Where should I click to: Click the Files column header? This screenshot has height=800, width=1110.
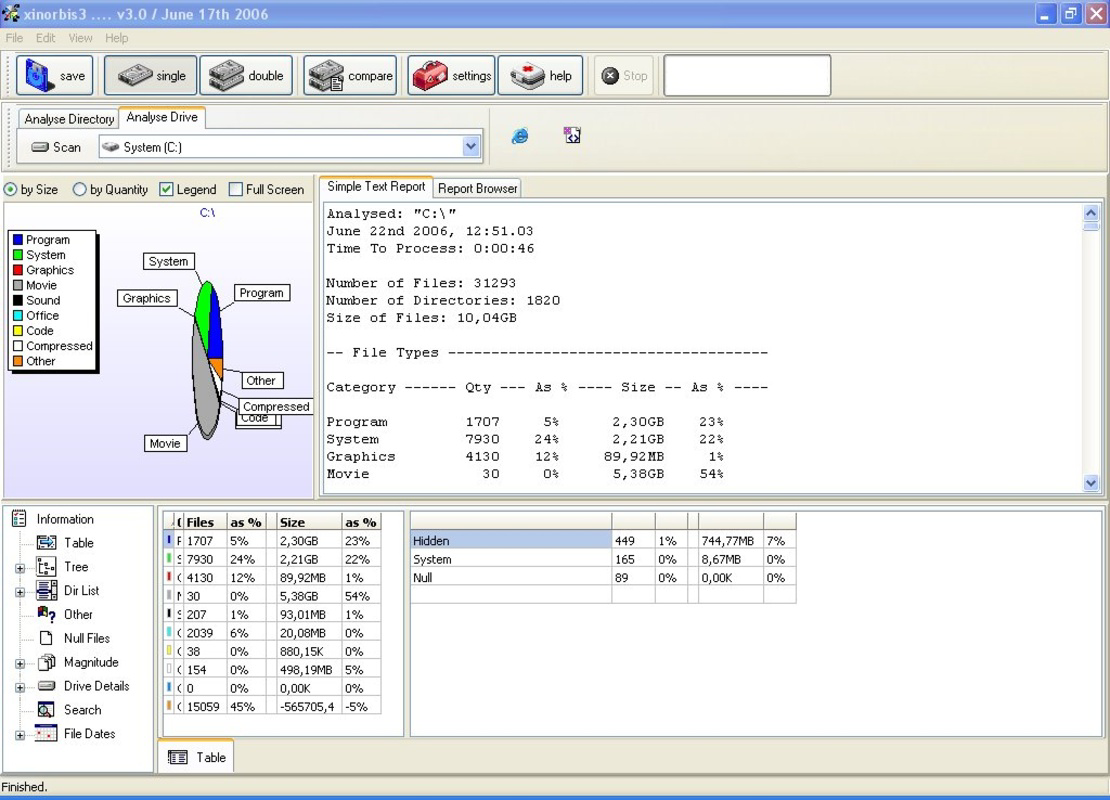205,522
